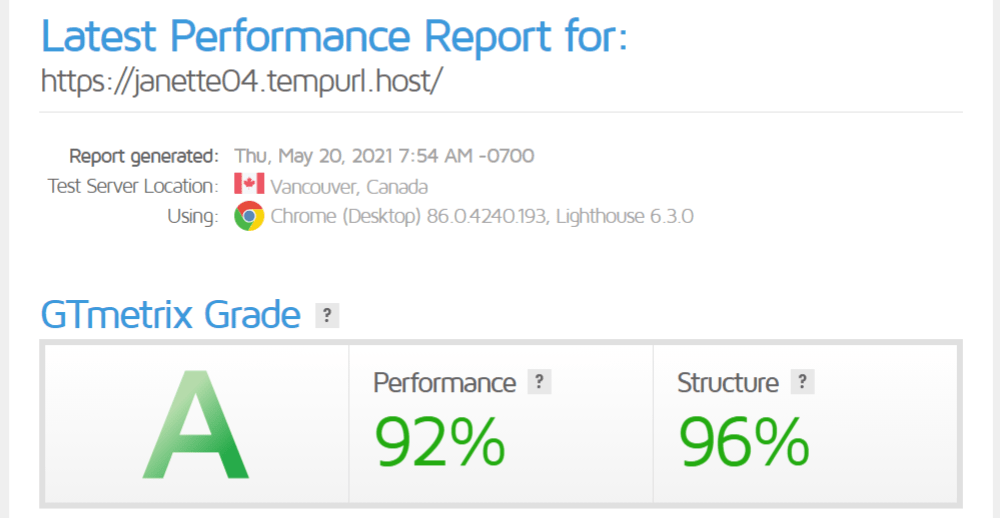Open the janette04.tempurl.host URL link
1000x518 pixels.
pos(241,81)
